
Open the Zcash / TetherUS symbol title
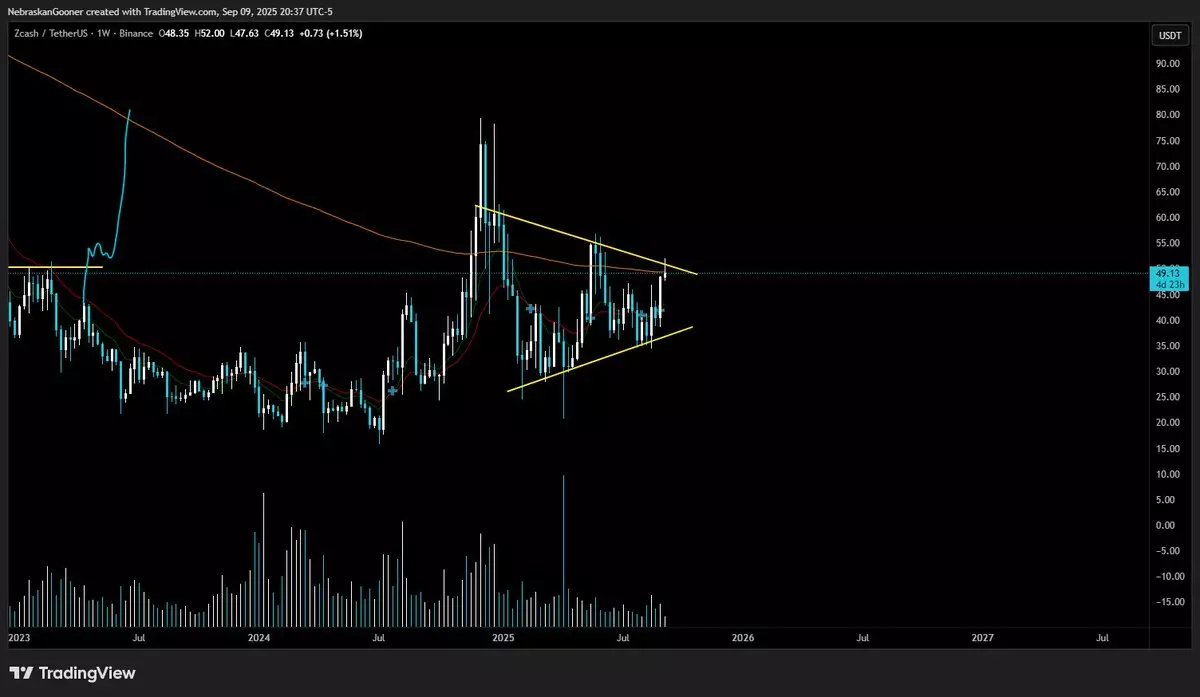(48, 33)
